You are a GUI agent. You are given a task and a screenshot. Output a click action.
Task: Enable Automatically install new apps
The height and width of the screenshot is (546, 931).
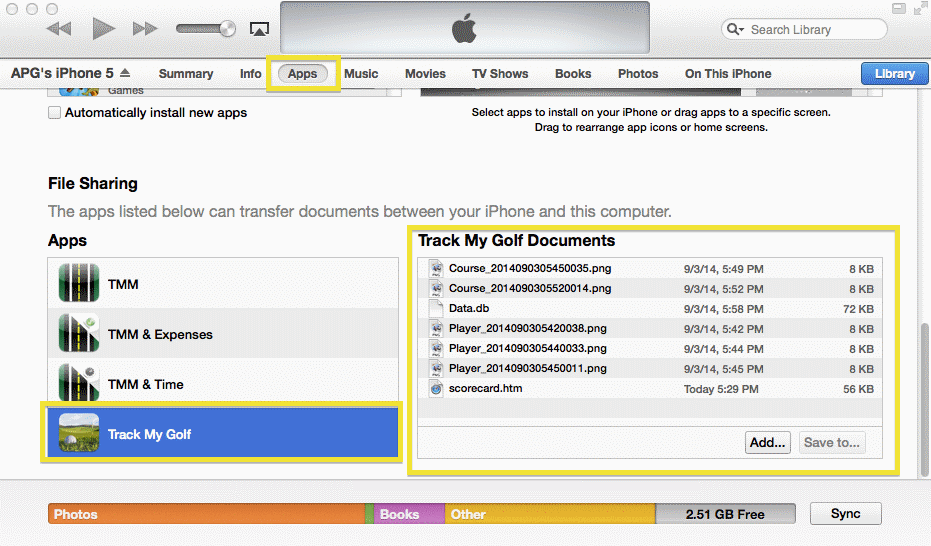tap(54, 113)
